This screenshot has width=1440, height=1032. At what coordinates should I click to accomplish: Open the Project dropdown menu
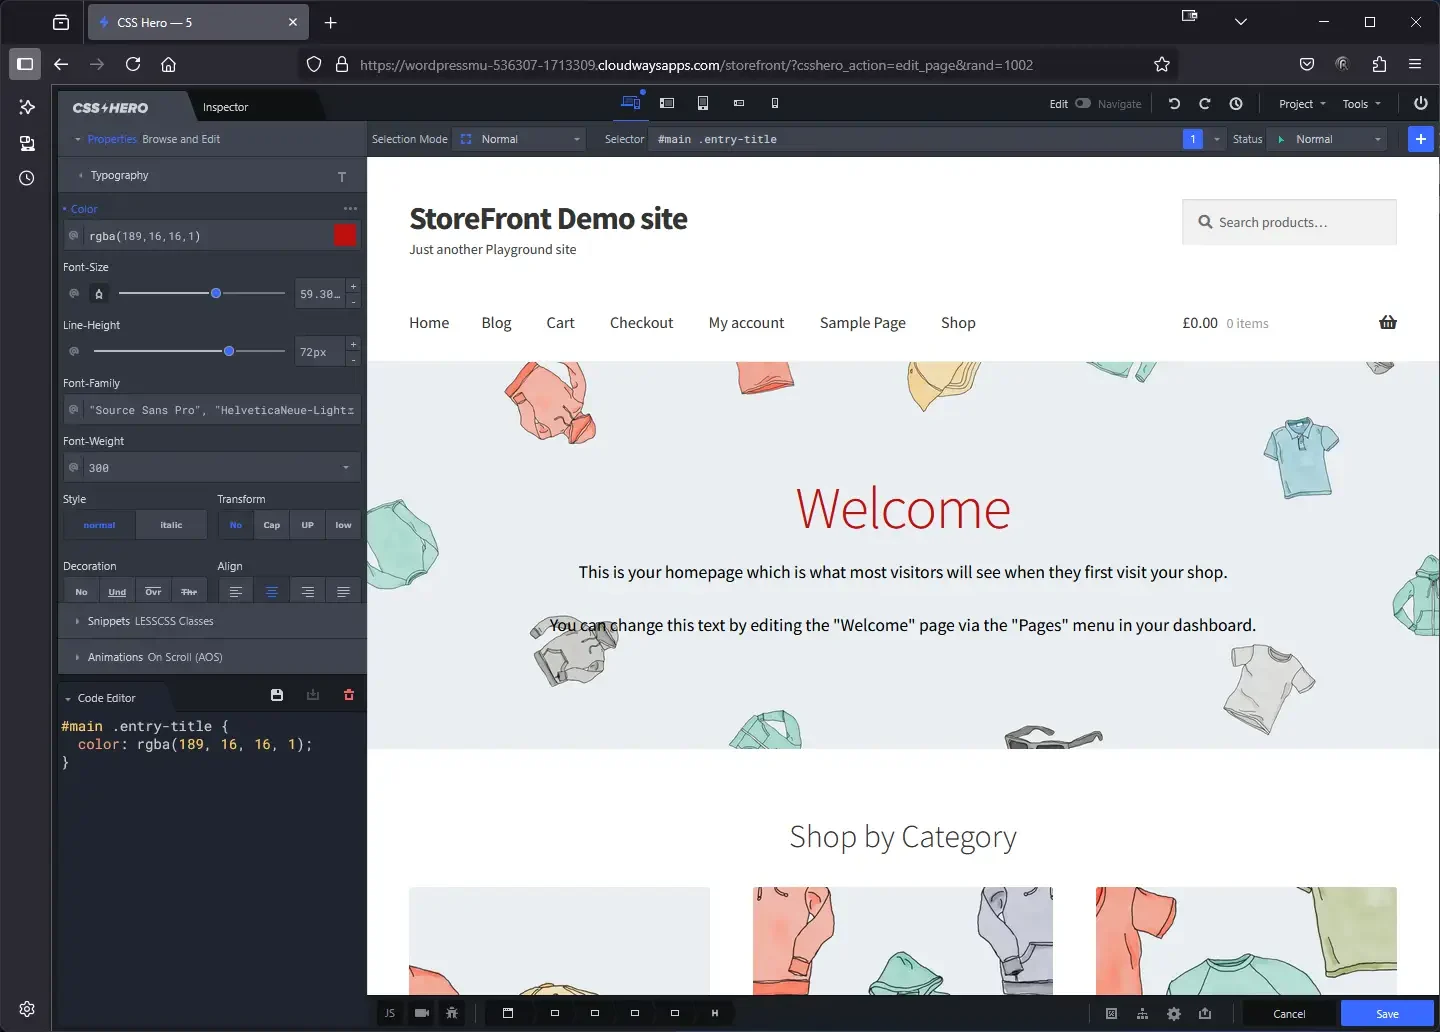tap(1302, 104)
